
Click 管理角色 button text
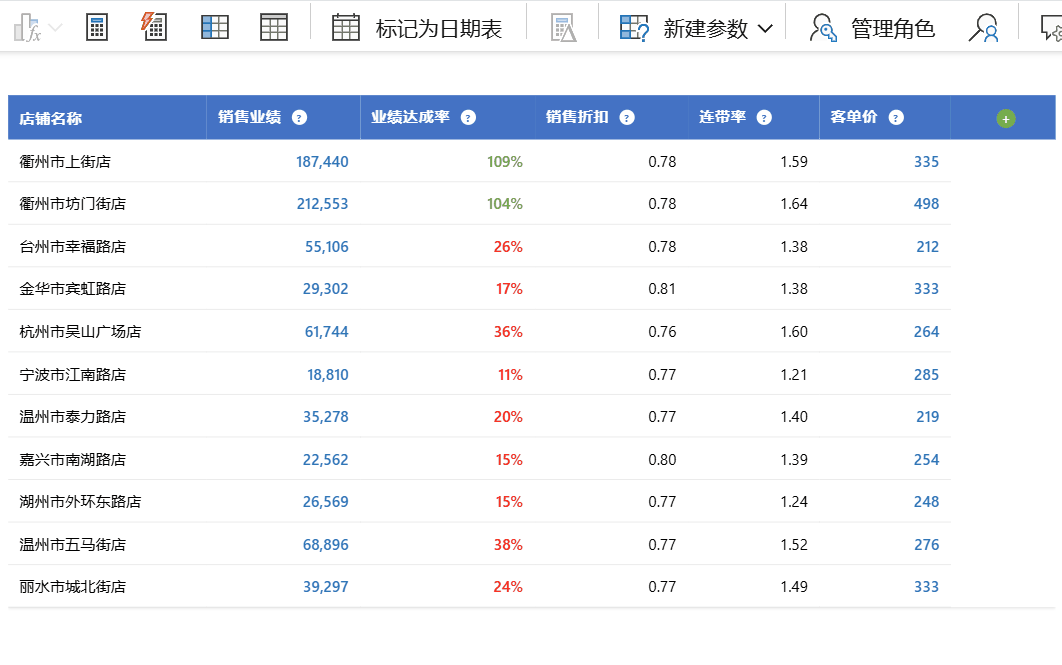893,28
